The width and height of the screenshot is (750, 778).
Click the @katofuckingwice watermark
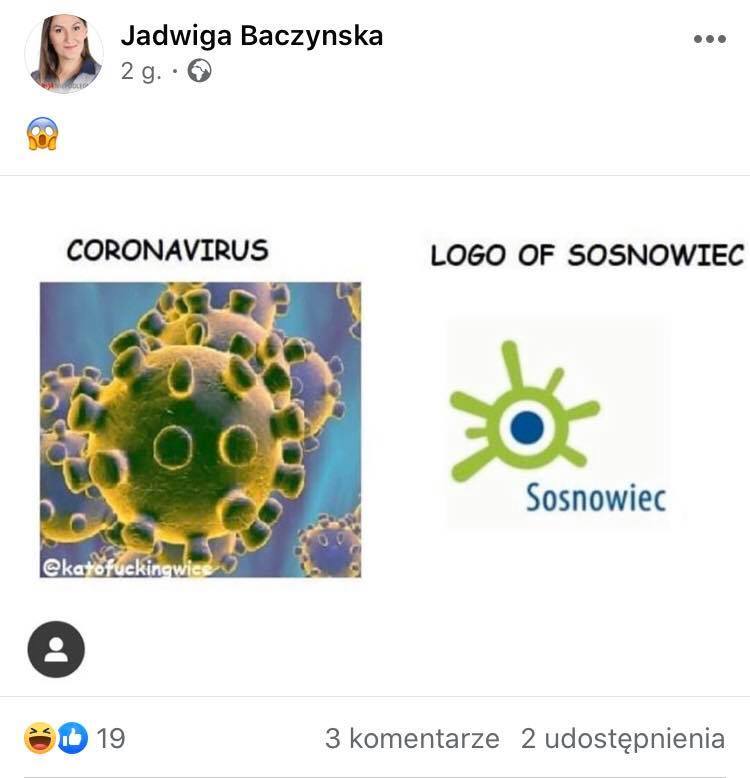tap(127, 568)
